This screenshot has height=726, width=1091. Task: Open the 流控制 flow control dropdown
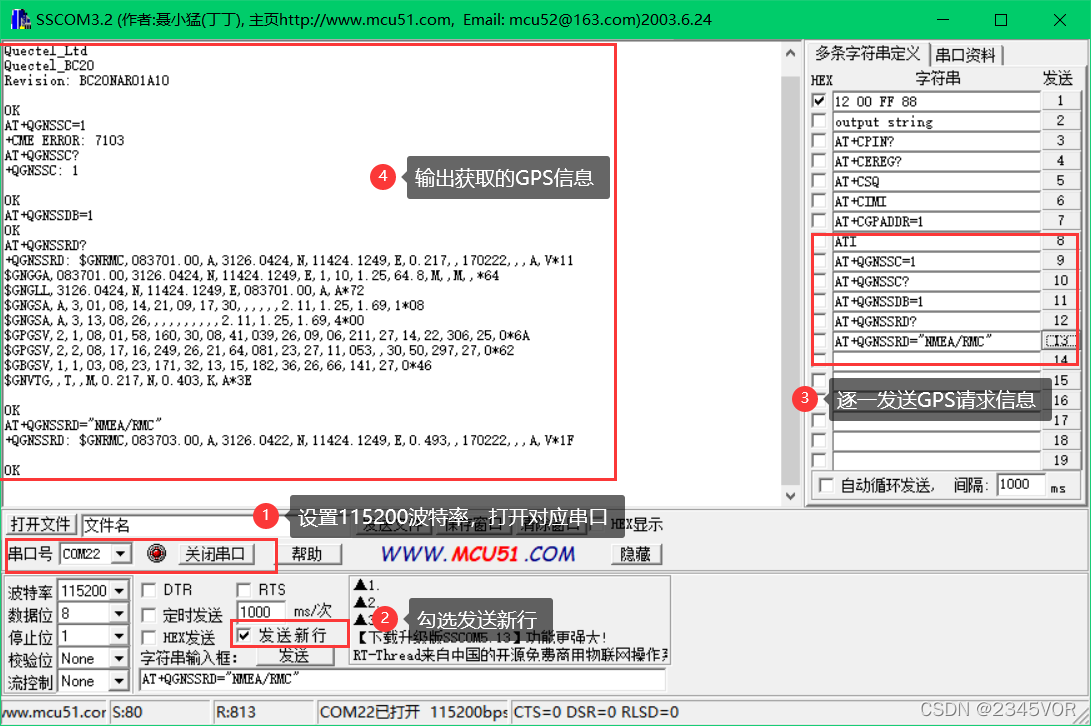[x=120, y=681]
